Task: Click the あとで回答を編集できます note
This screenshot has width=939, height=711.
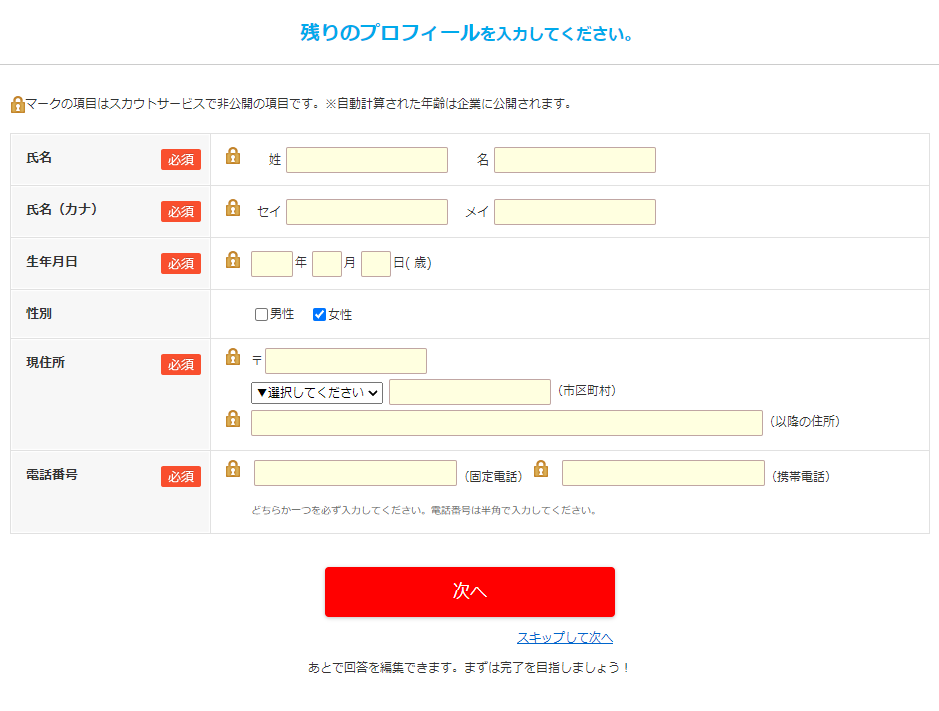Action: point(469,667)
